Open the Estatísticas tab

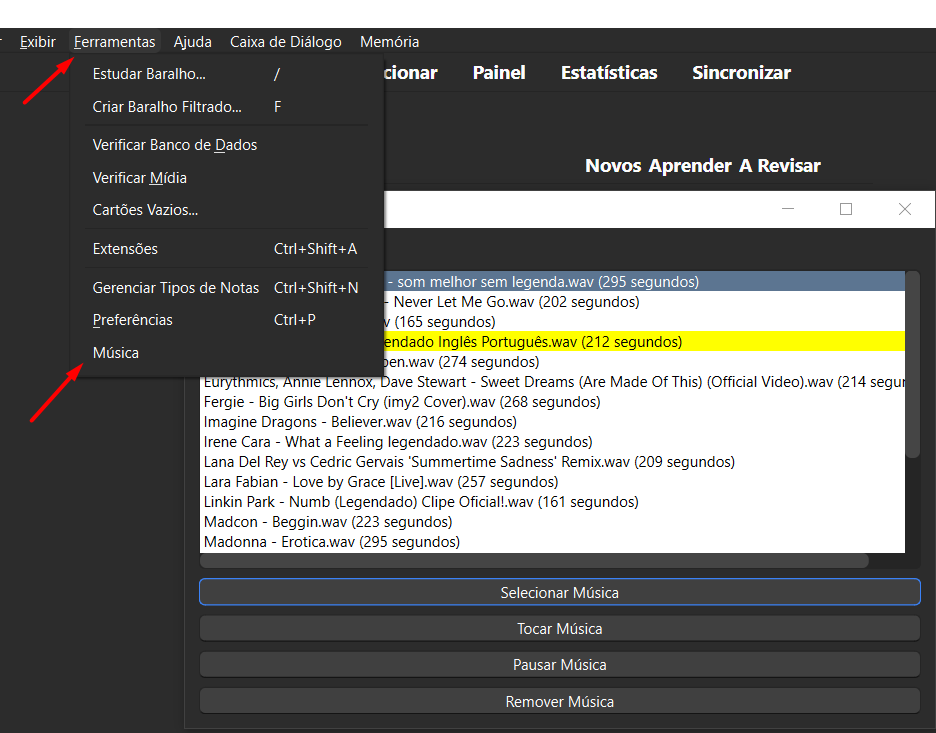[608, 73]
